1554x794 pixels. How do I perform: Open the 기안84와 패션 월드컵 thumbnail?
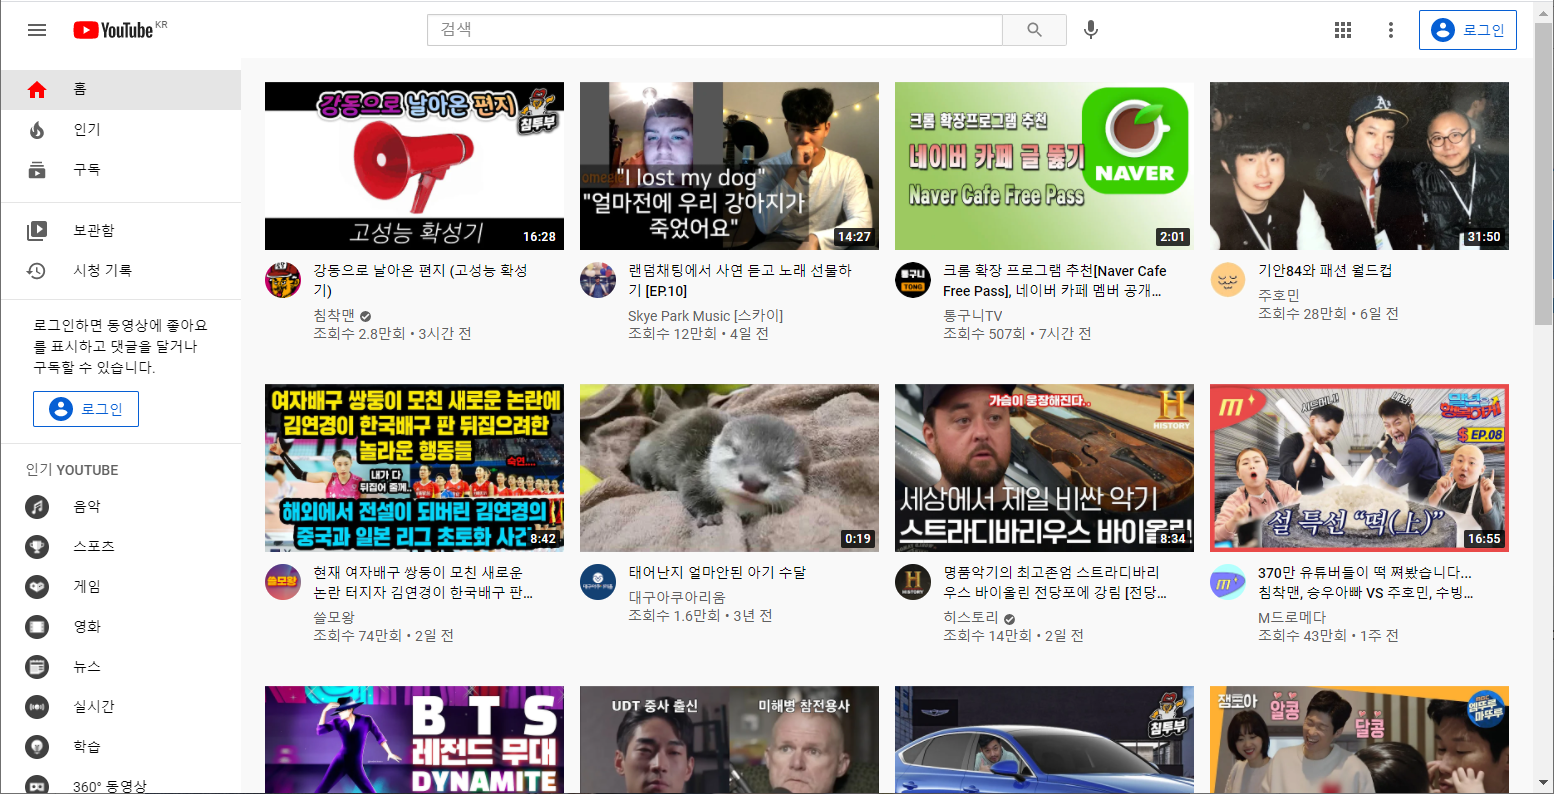pos(1359,166)
